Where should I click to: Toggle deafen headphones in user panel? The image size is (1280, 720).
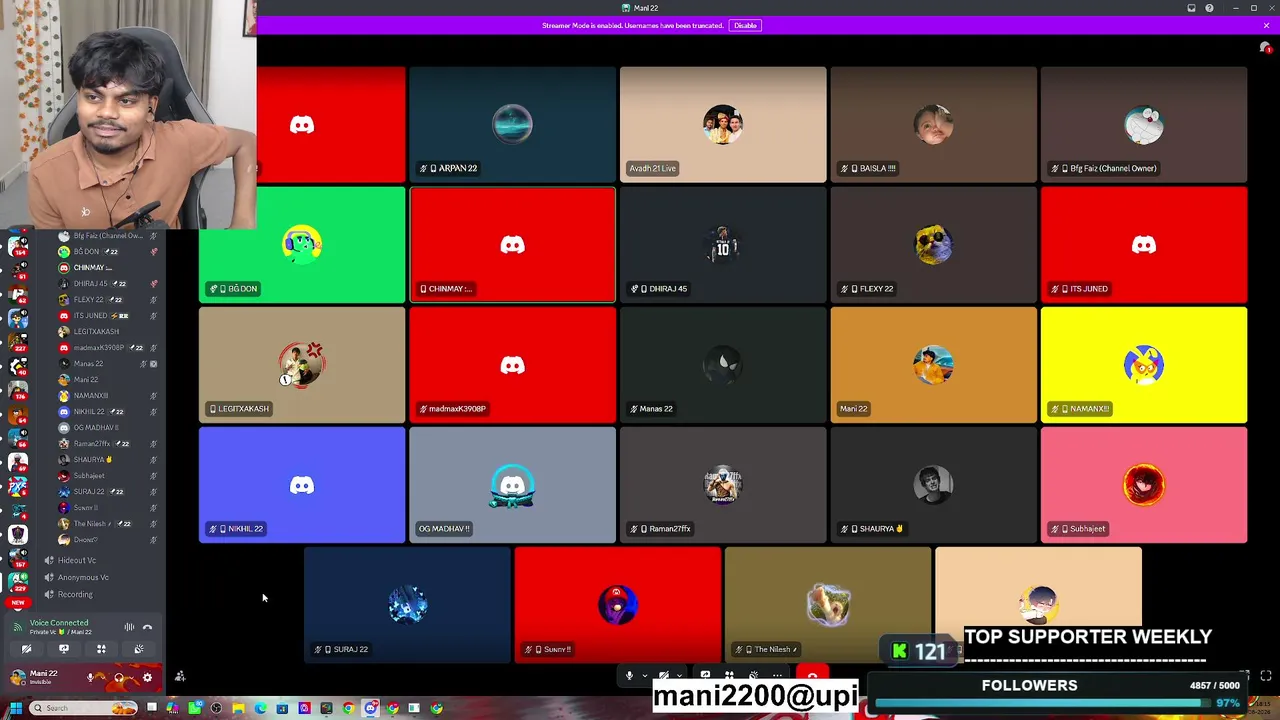[x=119, y=678]
